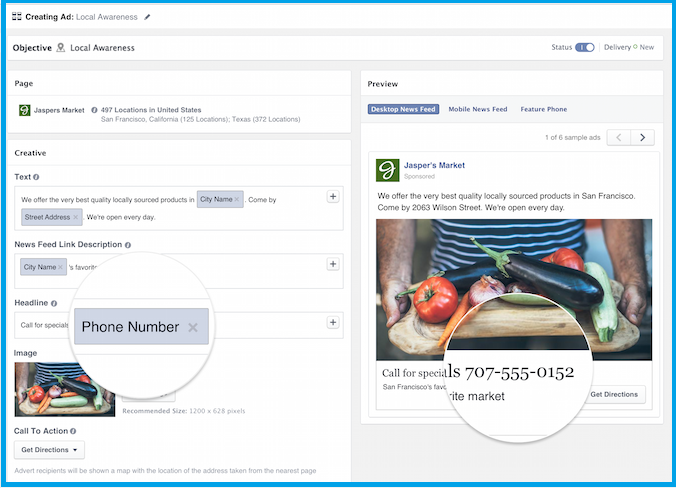Click the info icon beside Jaspers Market
The width and height of the screenshot is (676, 488).
(x=94, y=110)
